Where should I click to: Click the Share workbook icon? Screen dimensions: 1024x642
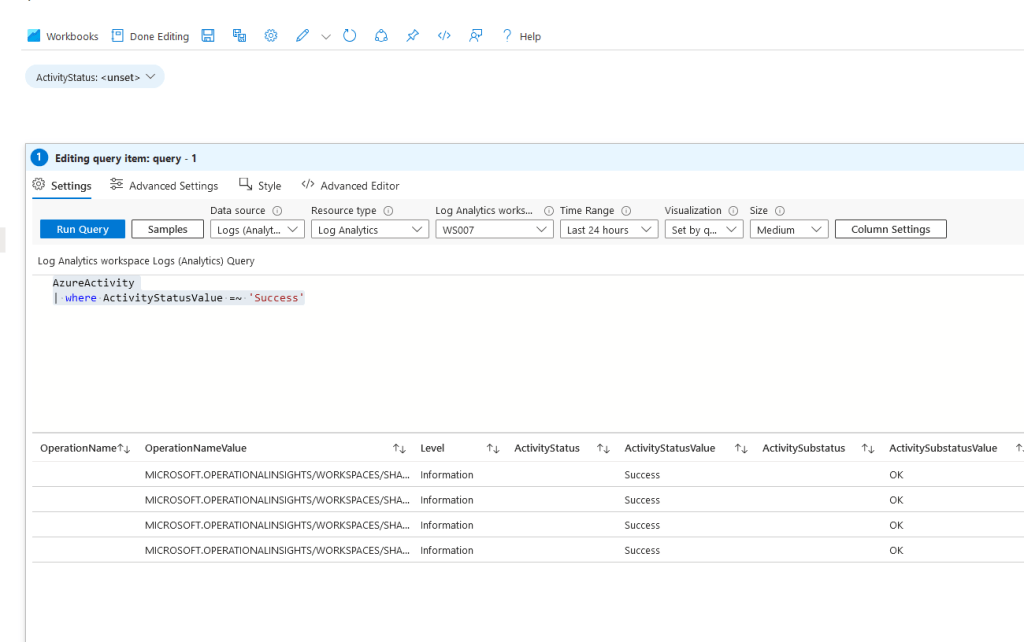click(381, 36)
